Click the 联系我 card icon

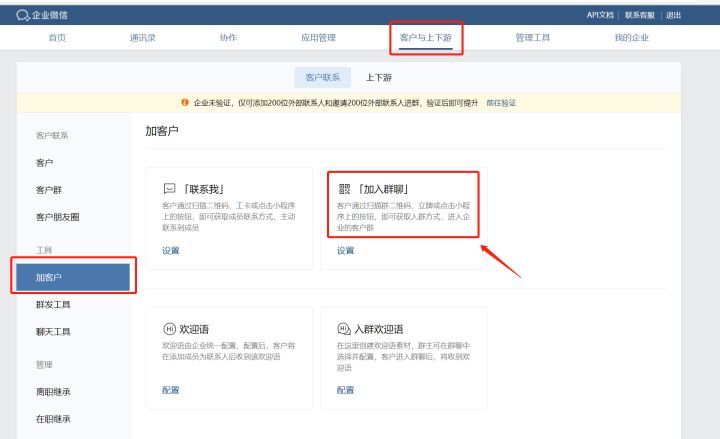(x=169, y=188)
